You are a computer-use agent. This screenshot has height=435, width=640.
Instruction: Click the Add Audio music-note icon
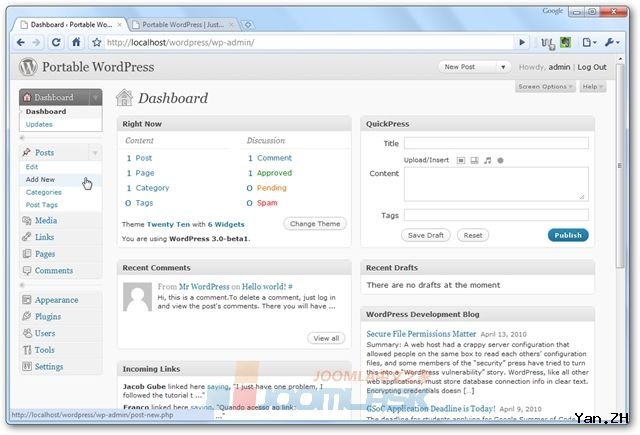(x=487, y=160)
